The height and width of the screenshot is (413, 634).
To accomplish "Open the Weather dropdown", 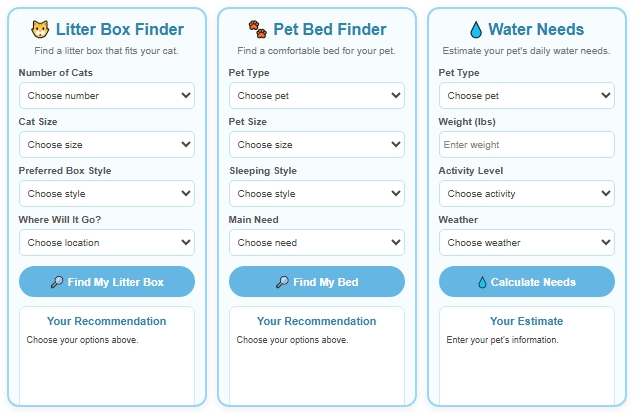I will [x=527, y=242].
